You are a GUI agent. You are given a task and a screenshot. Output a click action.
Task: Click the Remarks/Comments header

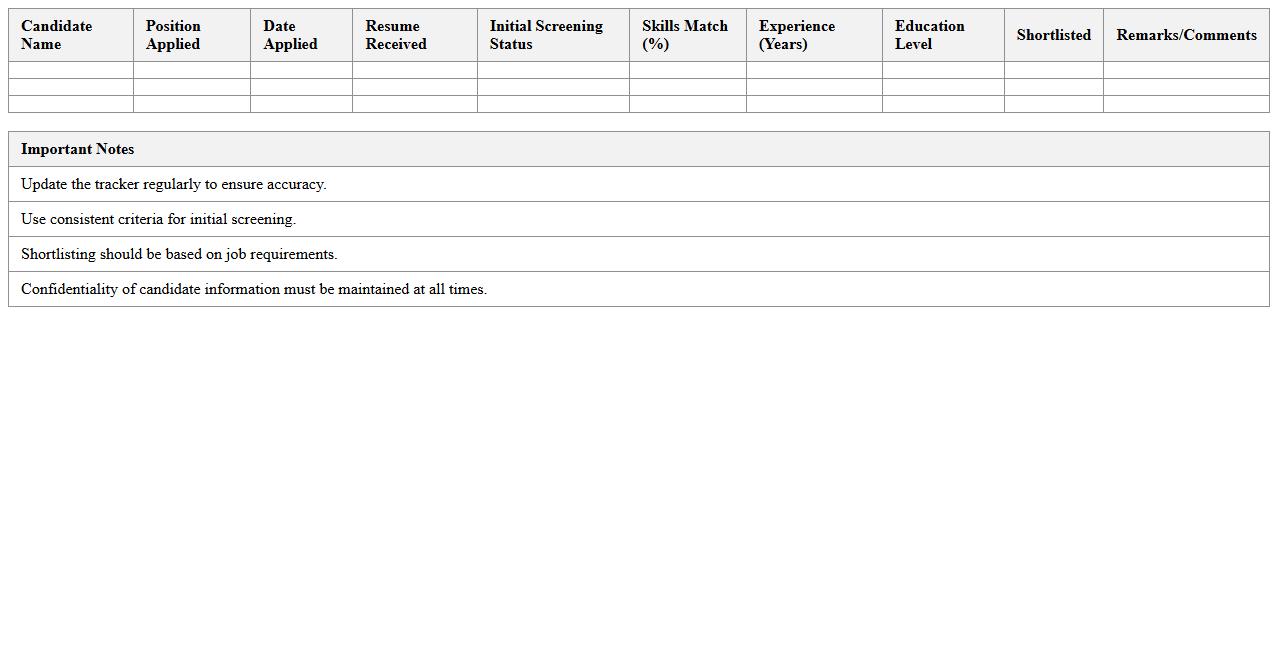pos(1186,35)
